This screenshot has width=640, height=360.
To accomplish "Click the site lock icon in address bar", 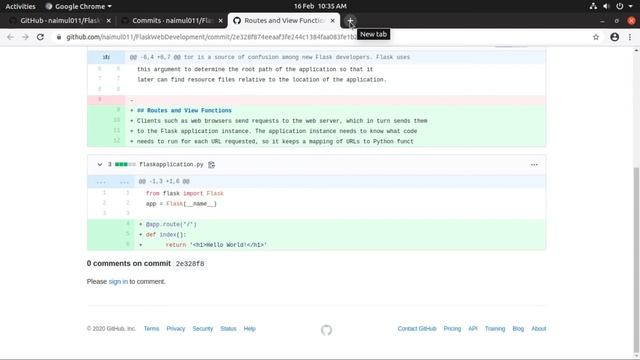I will click(59, 37).
